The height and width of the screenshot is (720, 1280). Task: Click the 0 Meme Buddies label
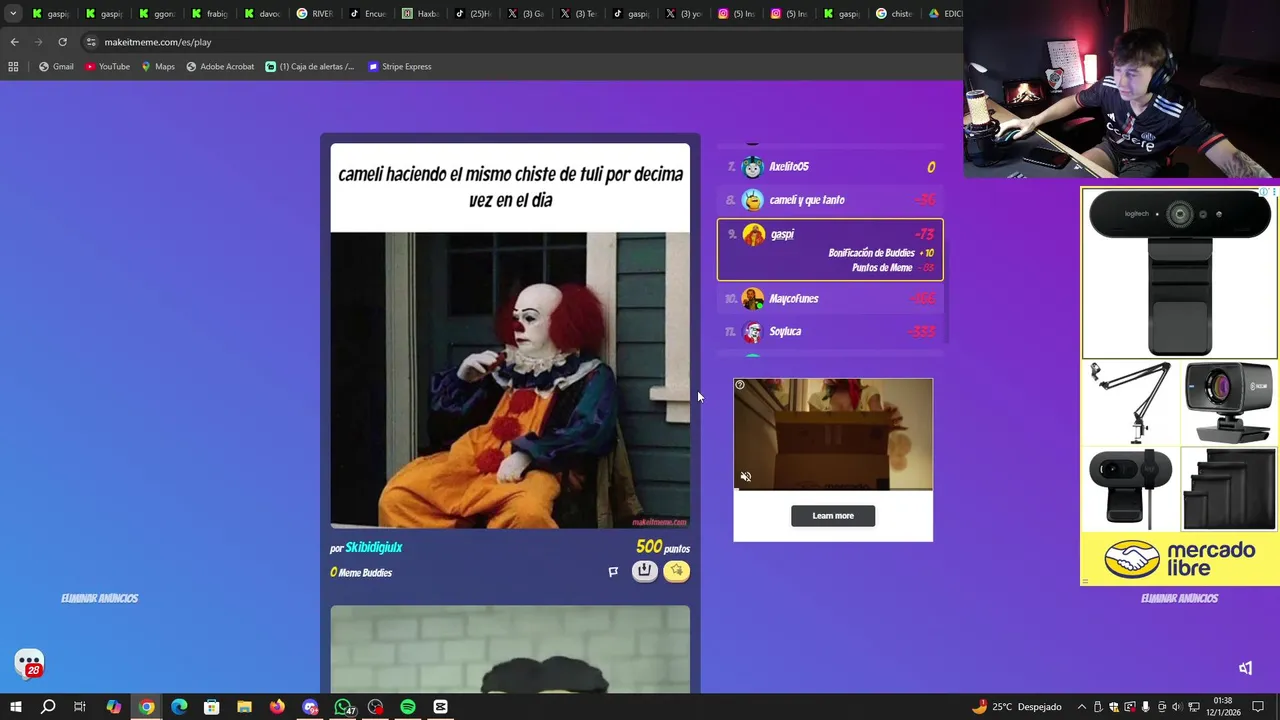point(361,572)
